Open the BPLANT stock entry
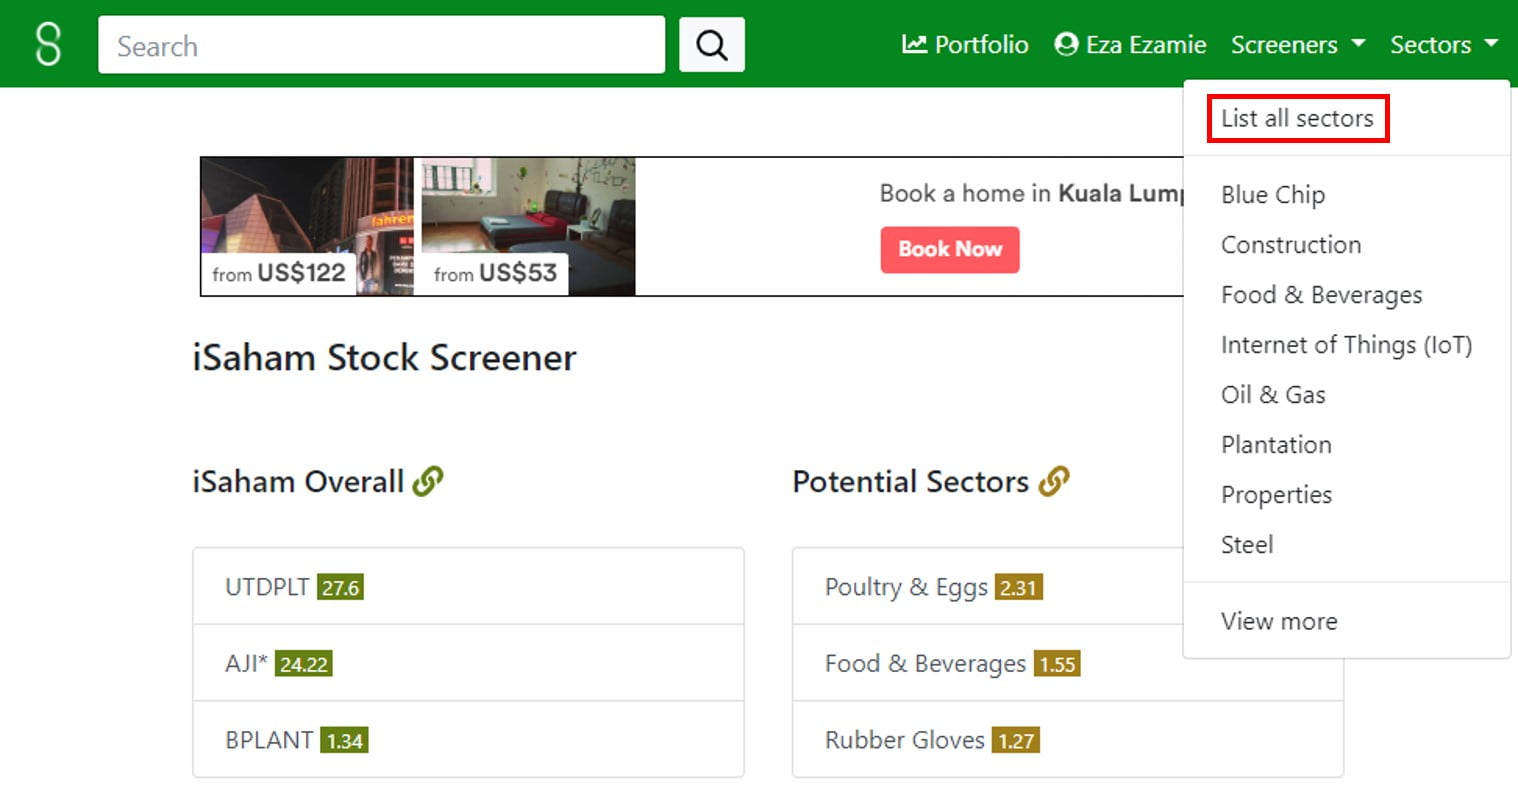The image size is (1518, 789). [x=269, y=740]
